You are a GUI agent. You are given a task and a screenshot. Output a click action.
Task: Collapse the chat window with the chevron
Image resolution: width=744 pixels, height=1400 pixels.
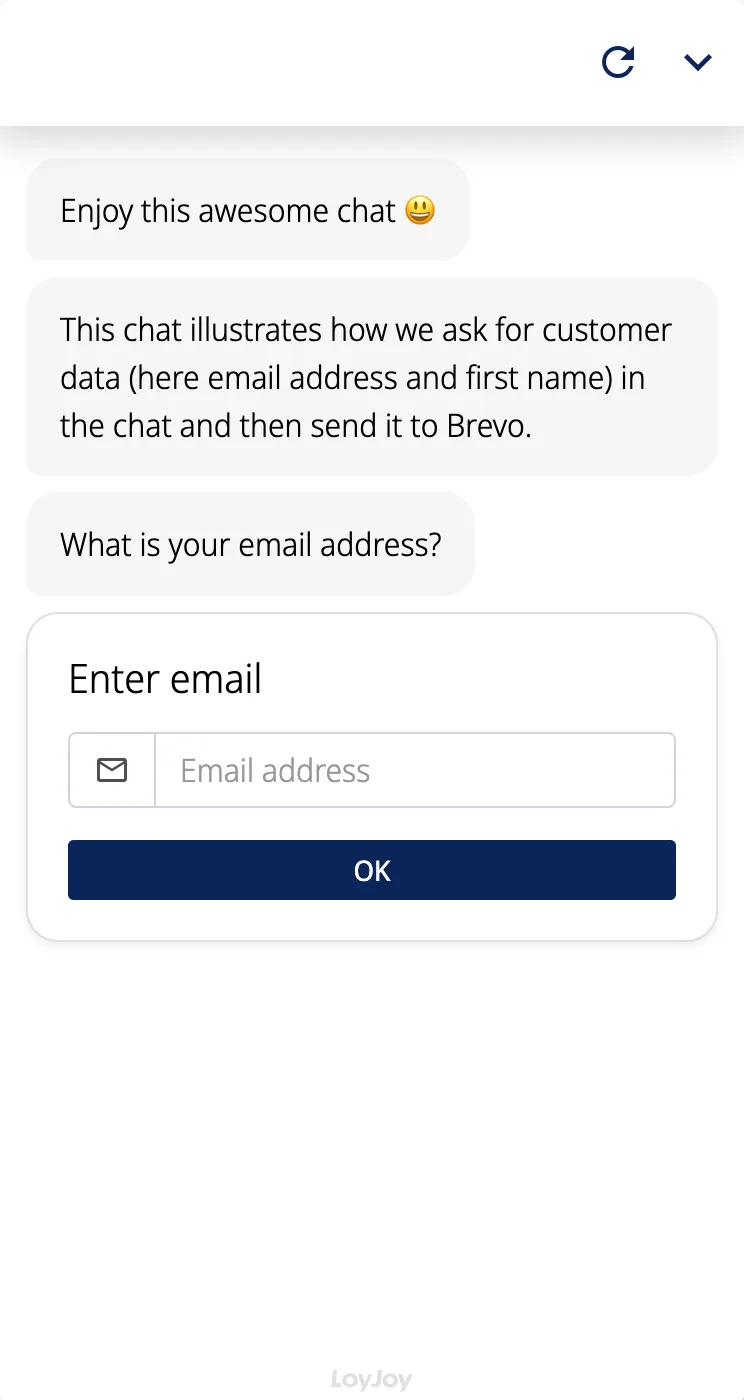tap(697, 62)
